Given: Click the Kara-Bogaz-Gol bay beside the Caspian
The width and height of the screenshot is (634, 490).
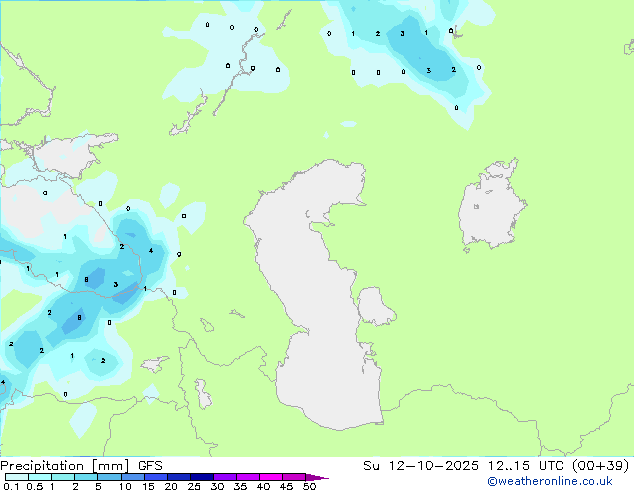Looking at the screenshot, I should pyautogui.click(x=375, y=306).
